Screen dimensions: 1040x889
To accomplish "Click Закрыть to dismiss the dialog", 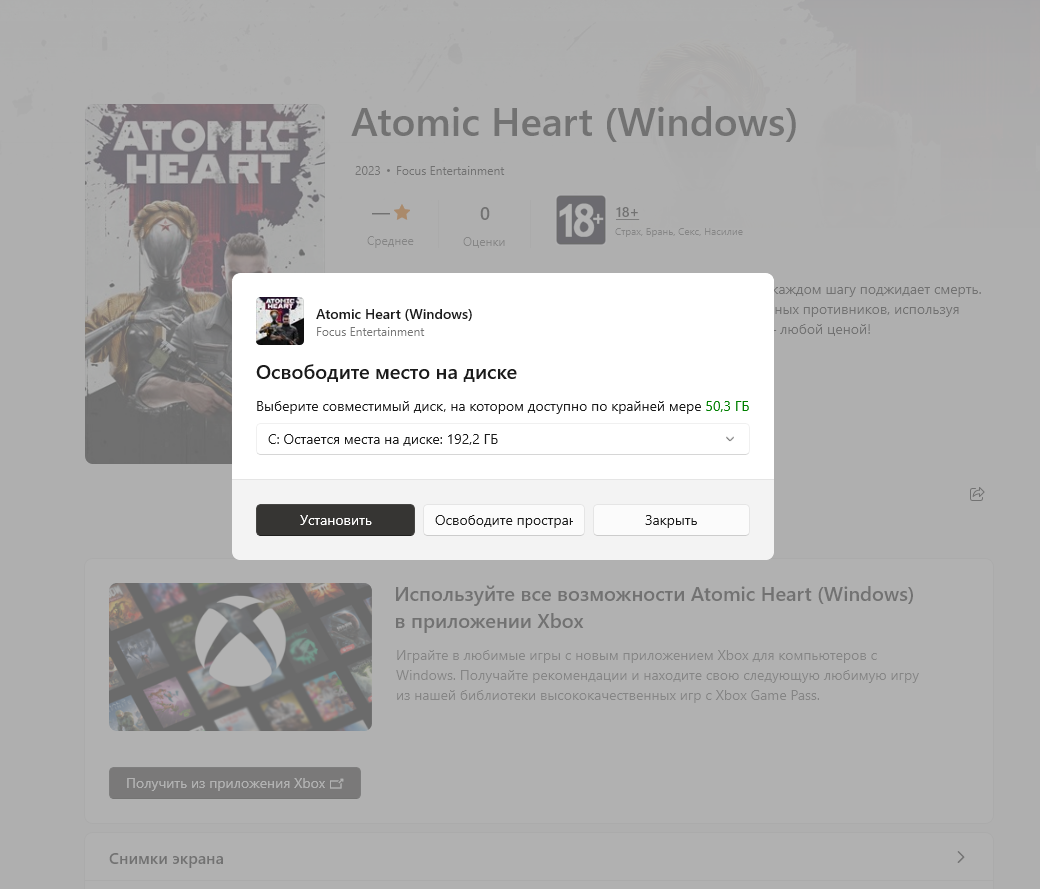I will coord(671,520).
